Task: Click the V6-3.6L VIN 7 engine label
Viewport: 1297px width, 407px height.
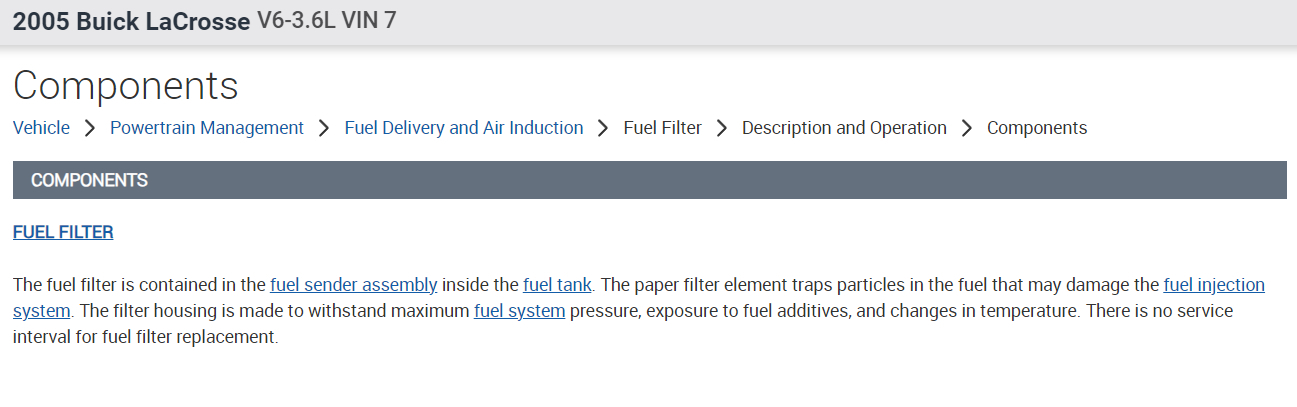Action: pyautogui.click(x=327, y=21)
